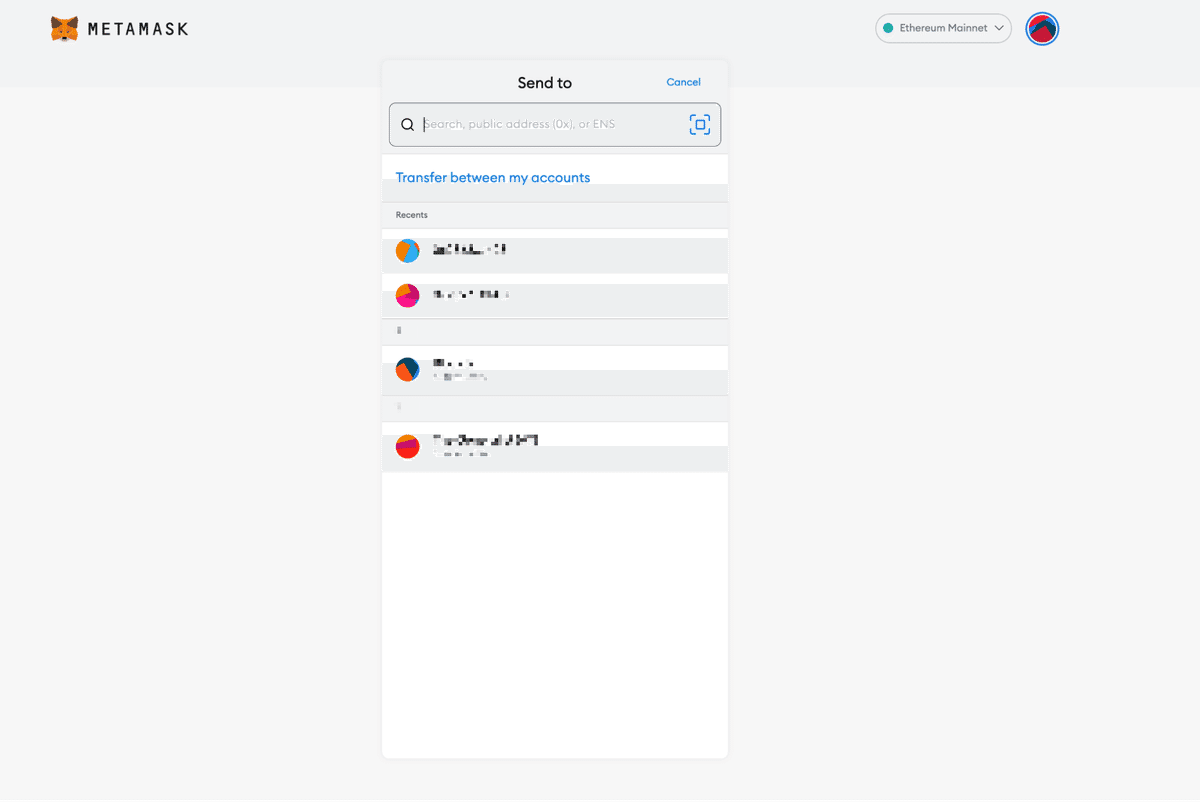The width and height of the screenshot is (1200, 802).
Task: Select the orange and light-blue recent avatar
Action: [x=407, y=251]
